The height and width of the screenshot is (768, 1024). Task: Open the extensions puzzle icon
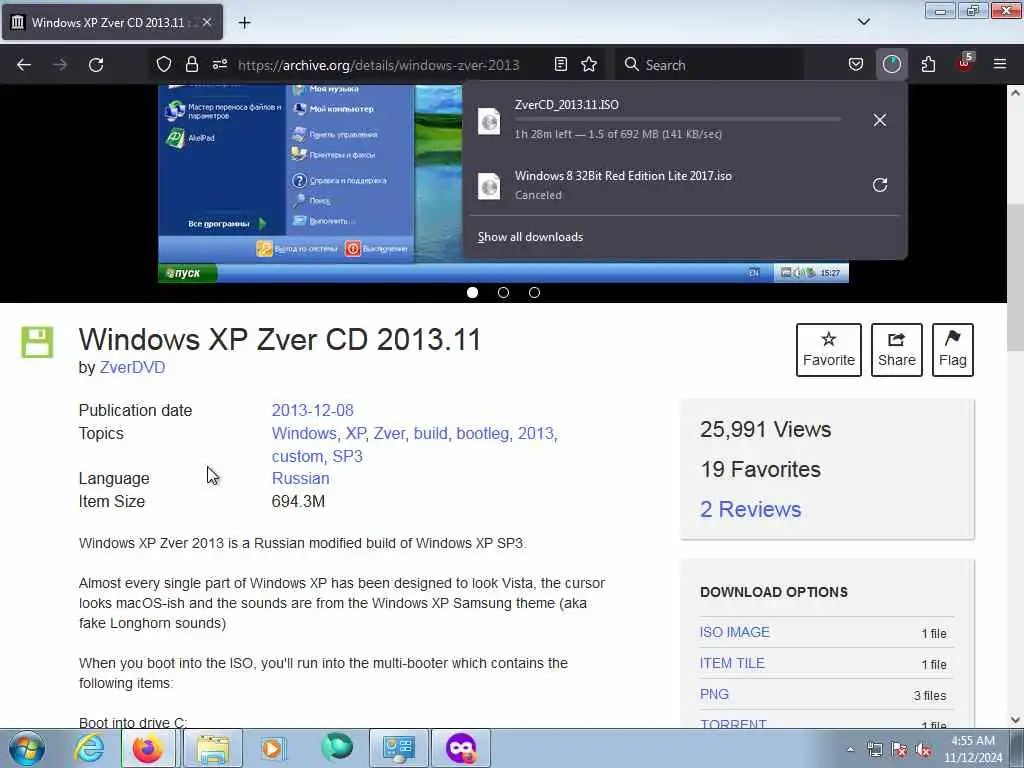[x=928, y=64]
